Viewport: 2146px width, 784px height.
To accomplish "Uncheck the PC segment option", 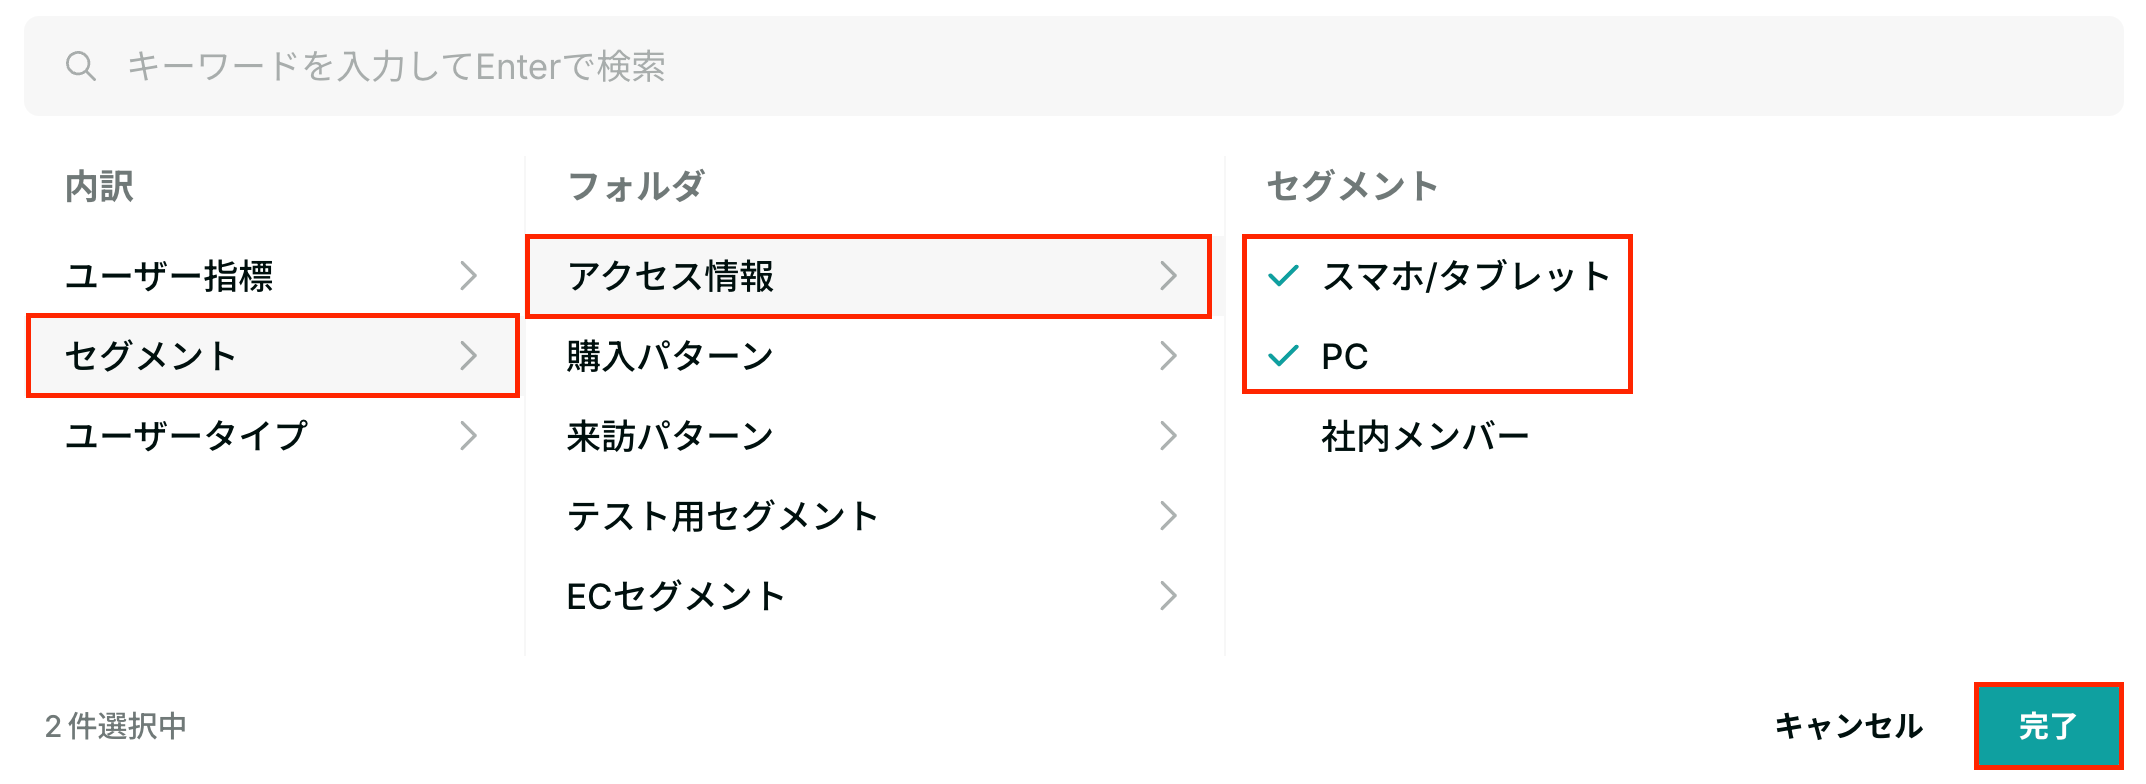I will click(x=1437, y=355).
